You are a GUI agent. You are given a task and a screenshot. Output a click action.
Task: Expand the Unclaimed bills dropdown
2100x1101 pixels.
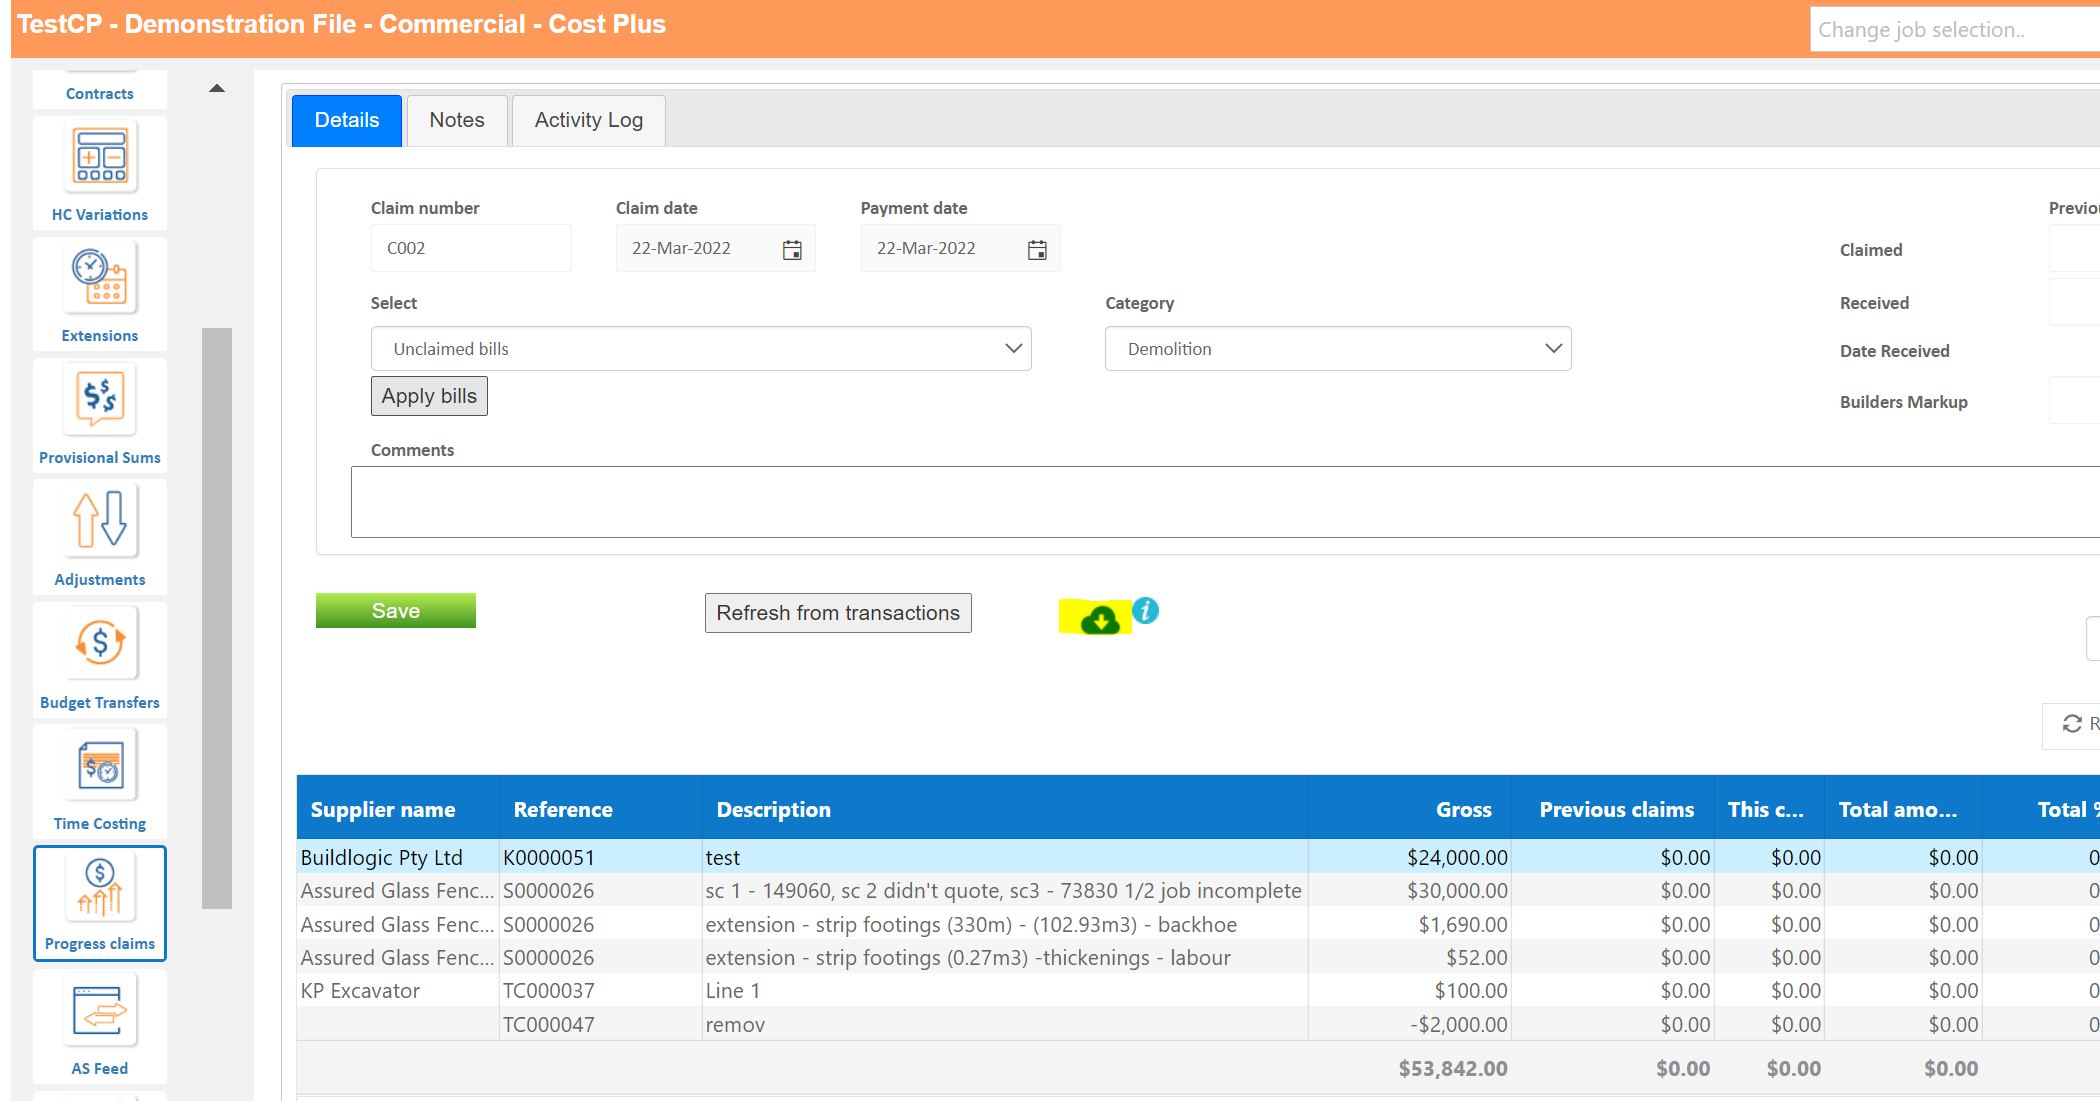point(700,349)
